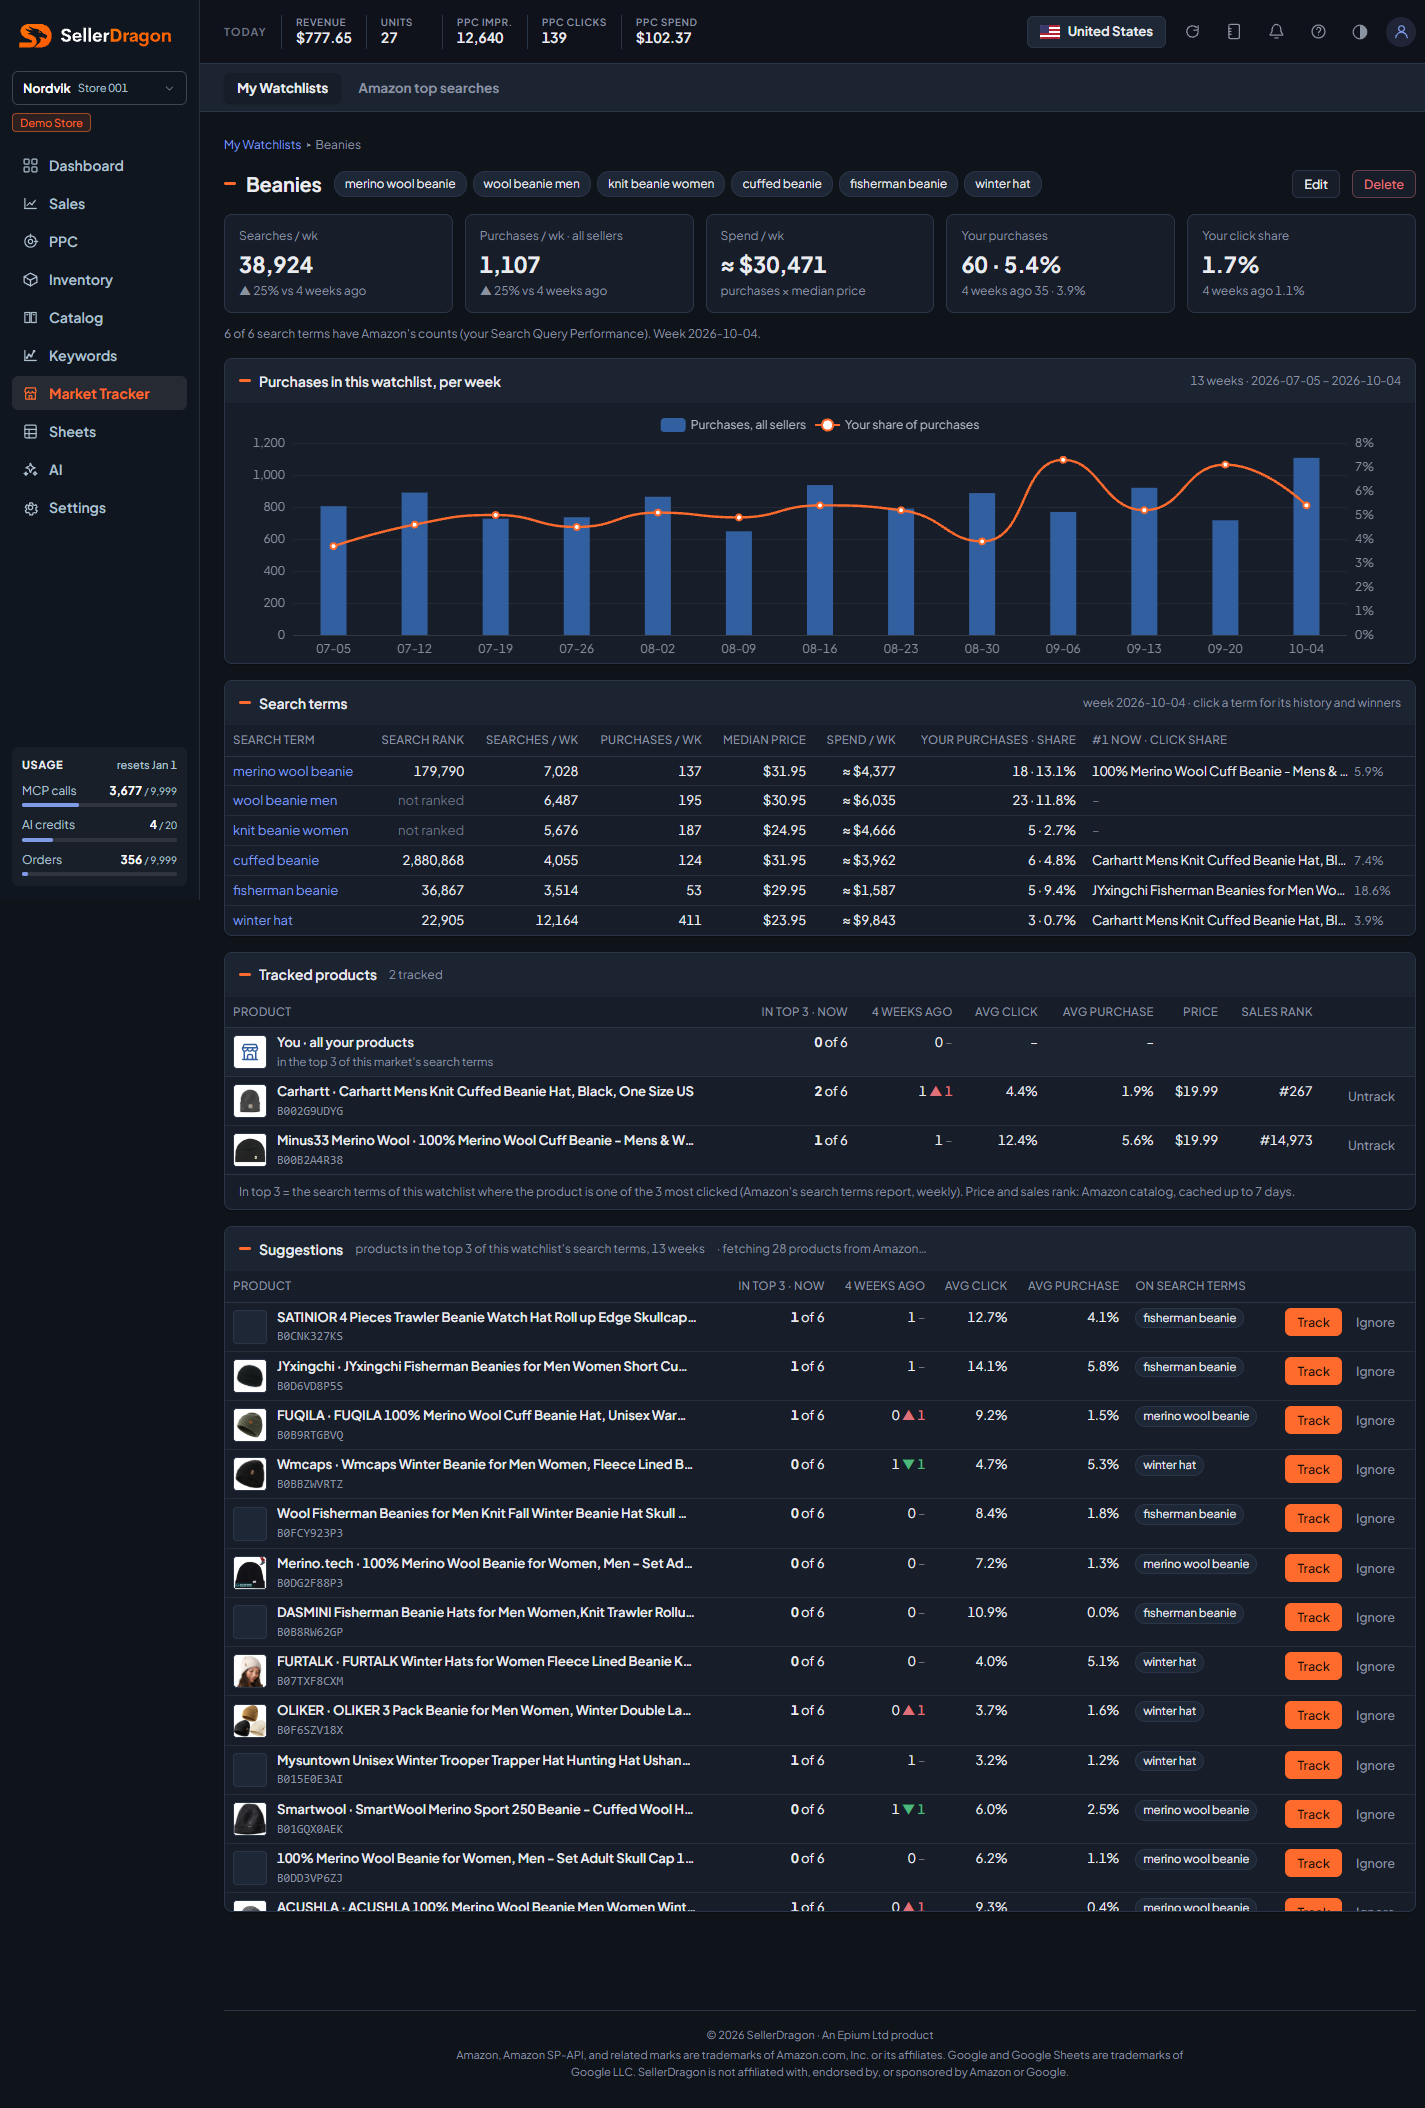Image resolution: width=1425 pixels, height=2108 pixels.
Task: Track the FURTALK Winter Hats suggestion
Action: click(1313, 1666)
